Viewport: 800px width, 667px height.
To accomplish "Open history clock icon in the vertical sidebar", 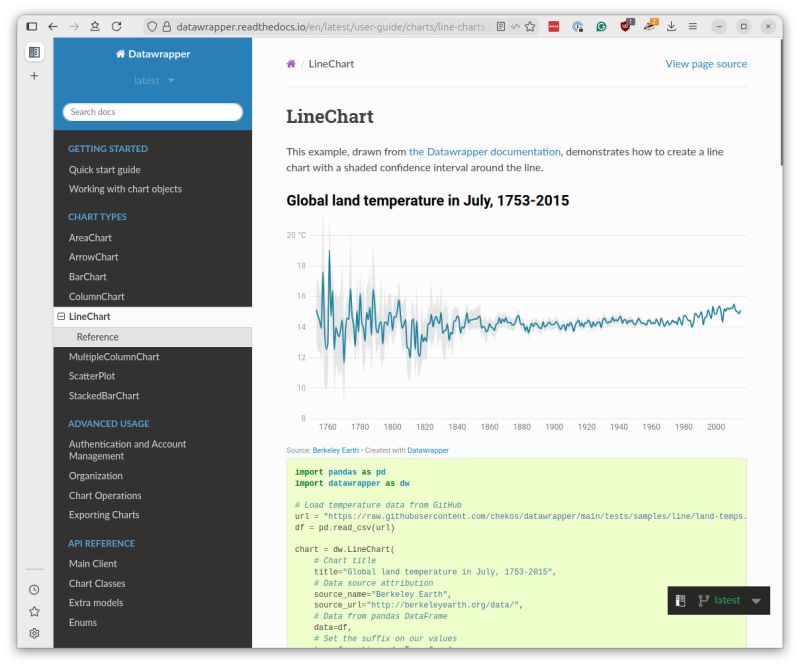I will tap(34, 589).
